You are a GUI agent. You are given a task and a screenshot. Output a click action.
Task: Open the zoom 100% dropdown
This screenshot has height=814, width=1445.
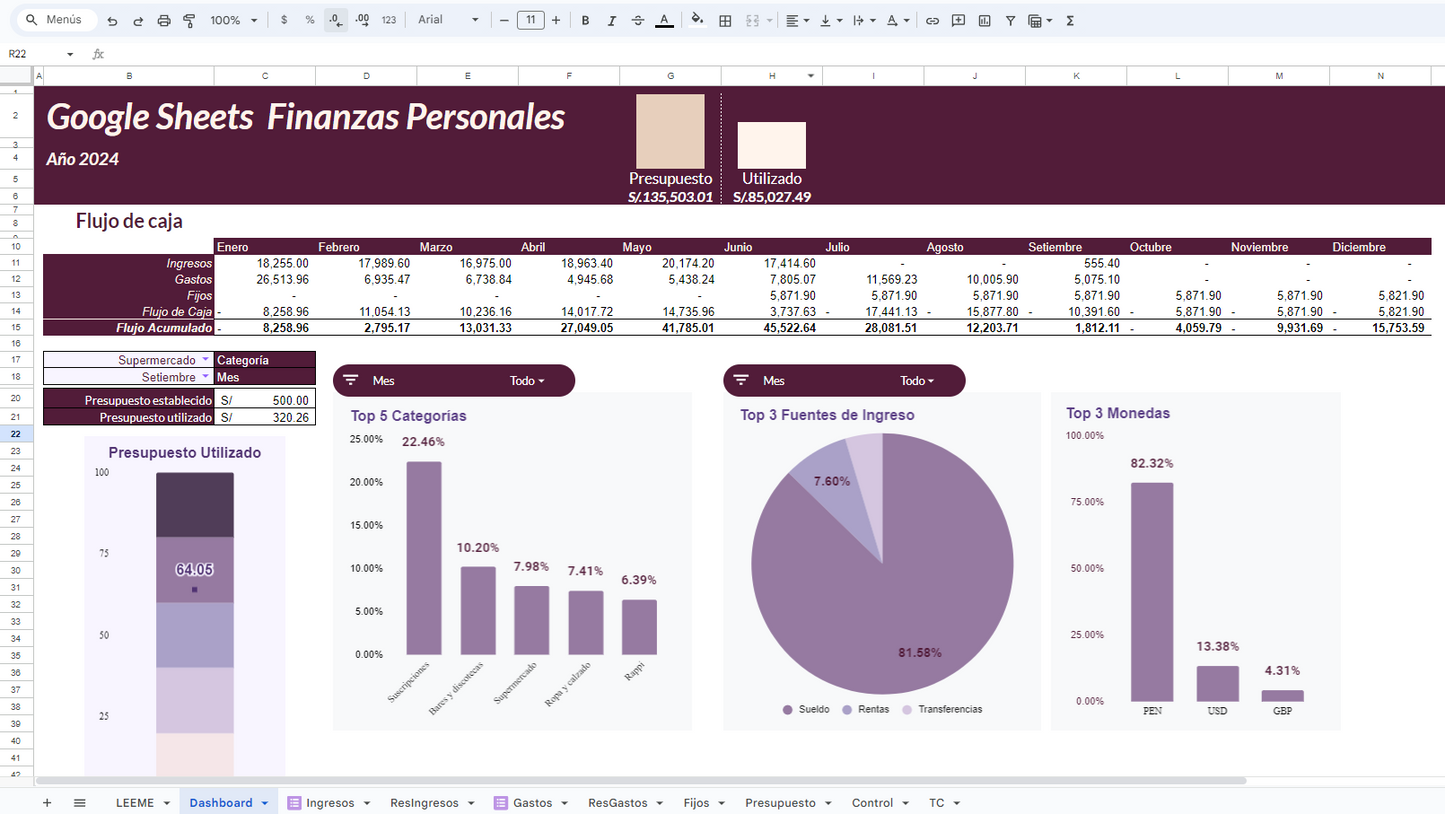pos(234,20)
